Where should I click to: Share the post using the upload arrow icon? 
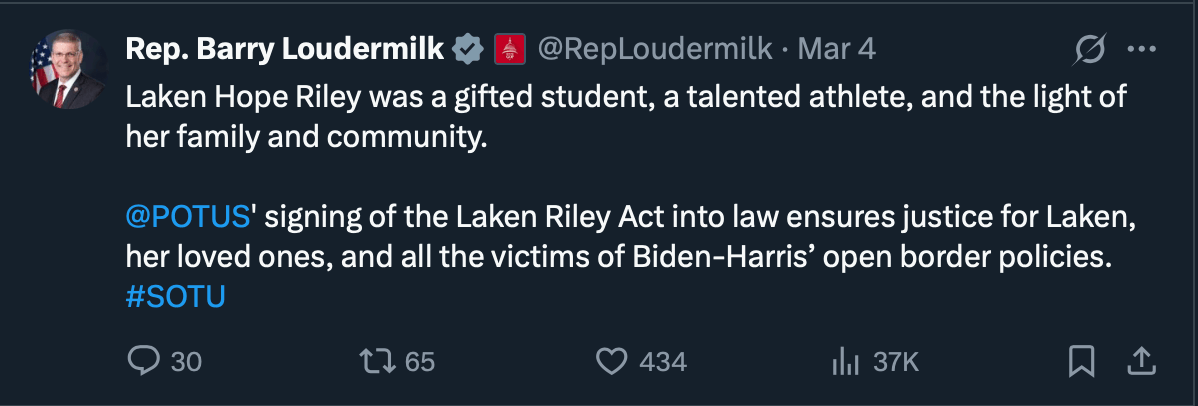(x=1143, y=362)
